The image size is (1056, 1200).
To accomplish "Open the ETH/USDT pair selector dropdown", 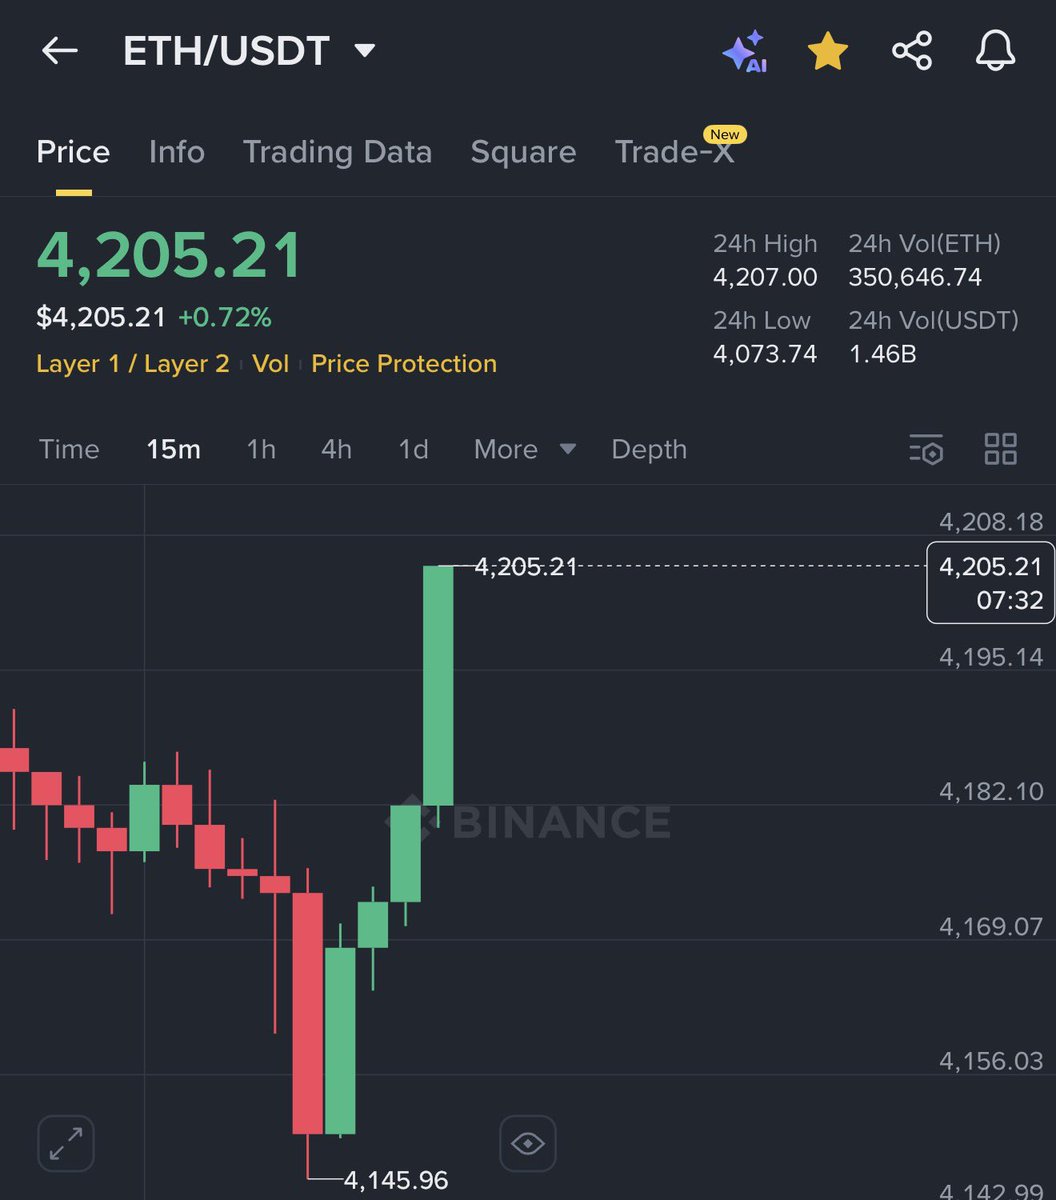I will (249, 51).
